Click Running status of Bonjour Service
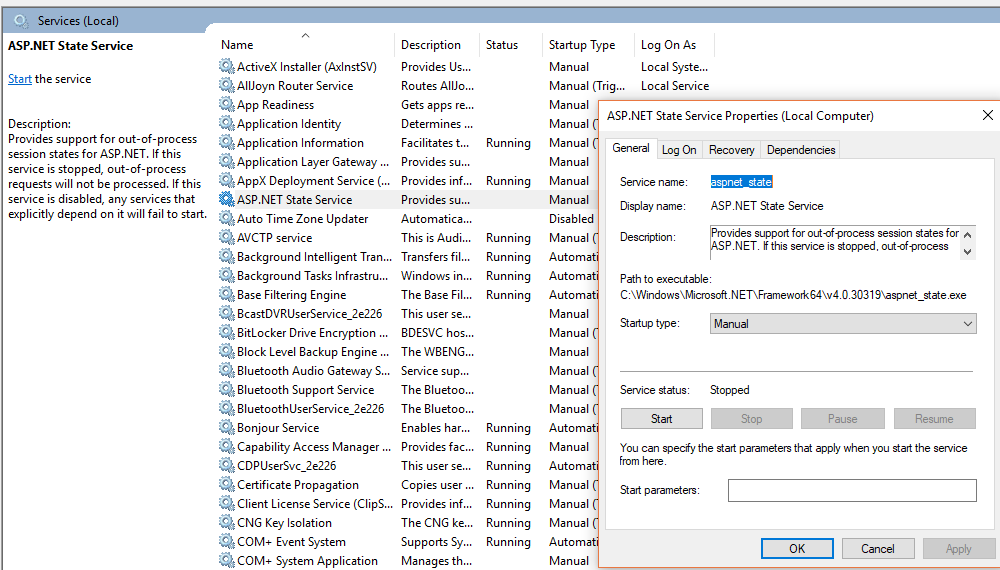 pos(508,428)
